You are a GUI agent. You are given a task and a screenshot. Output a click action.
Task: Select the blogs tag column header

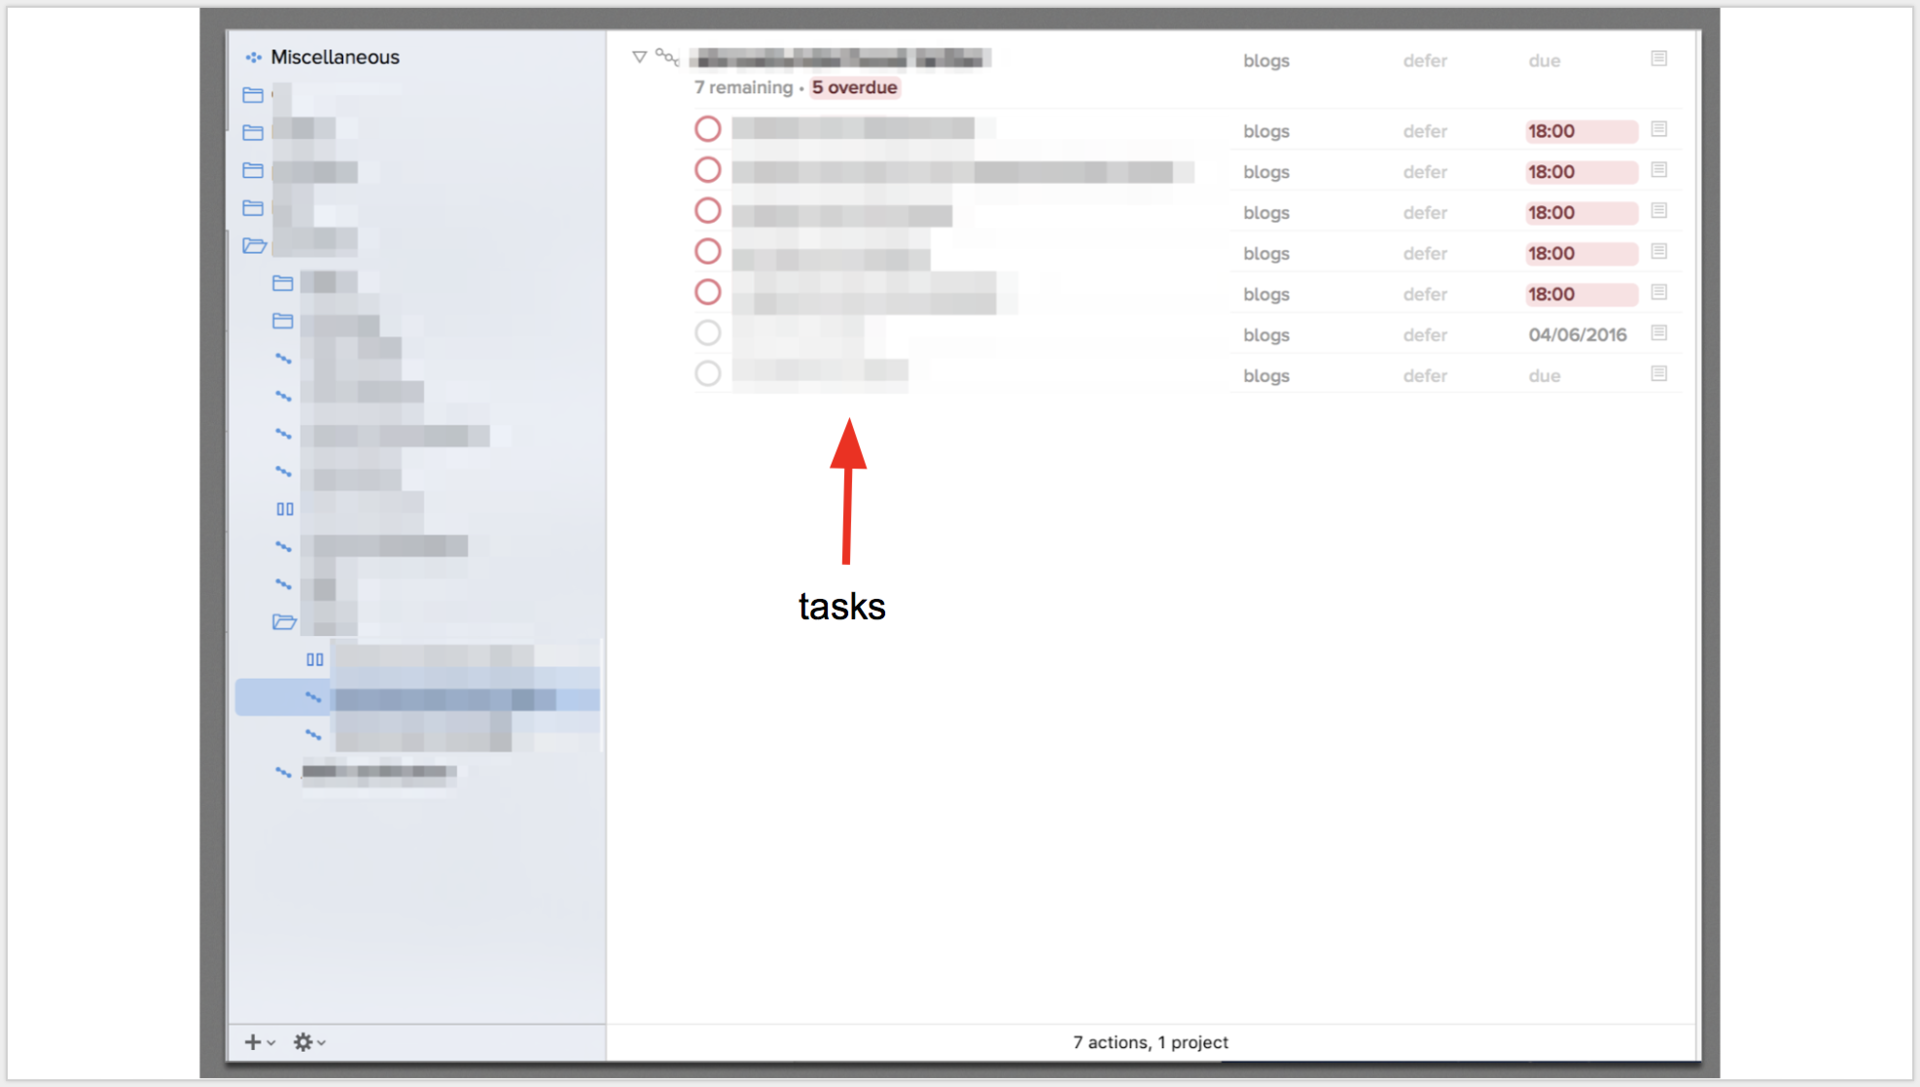1266,59
